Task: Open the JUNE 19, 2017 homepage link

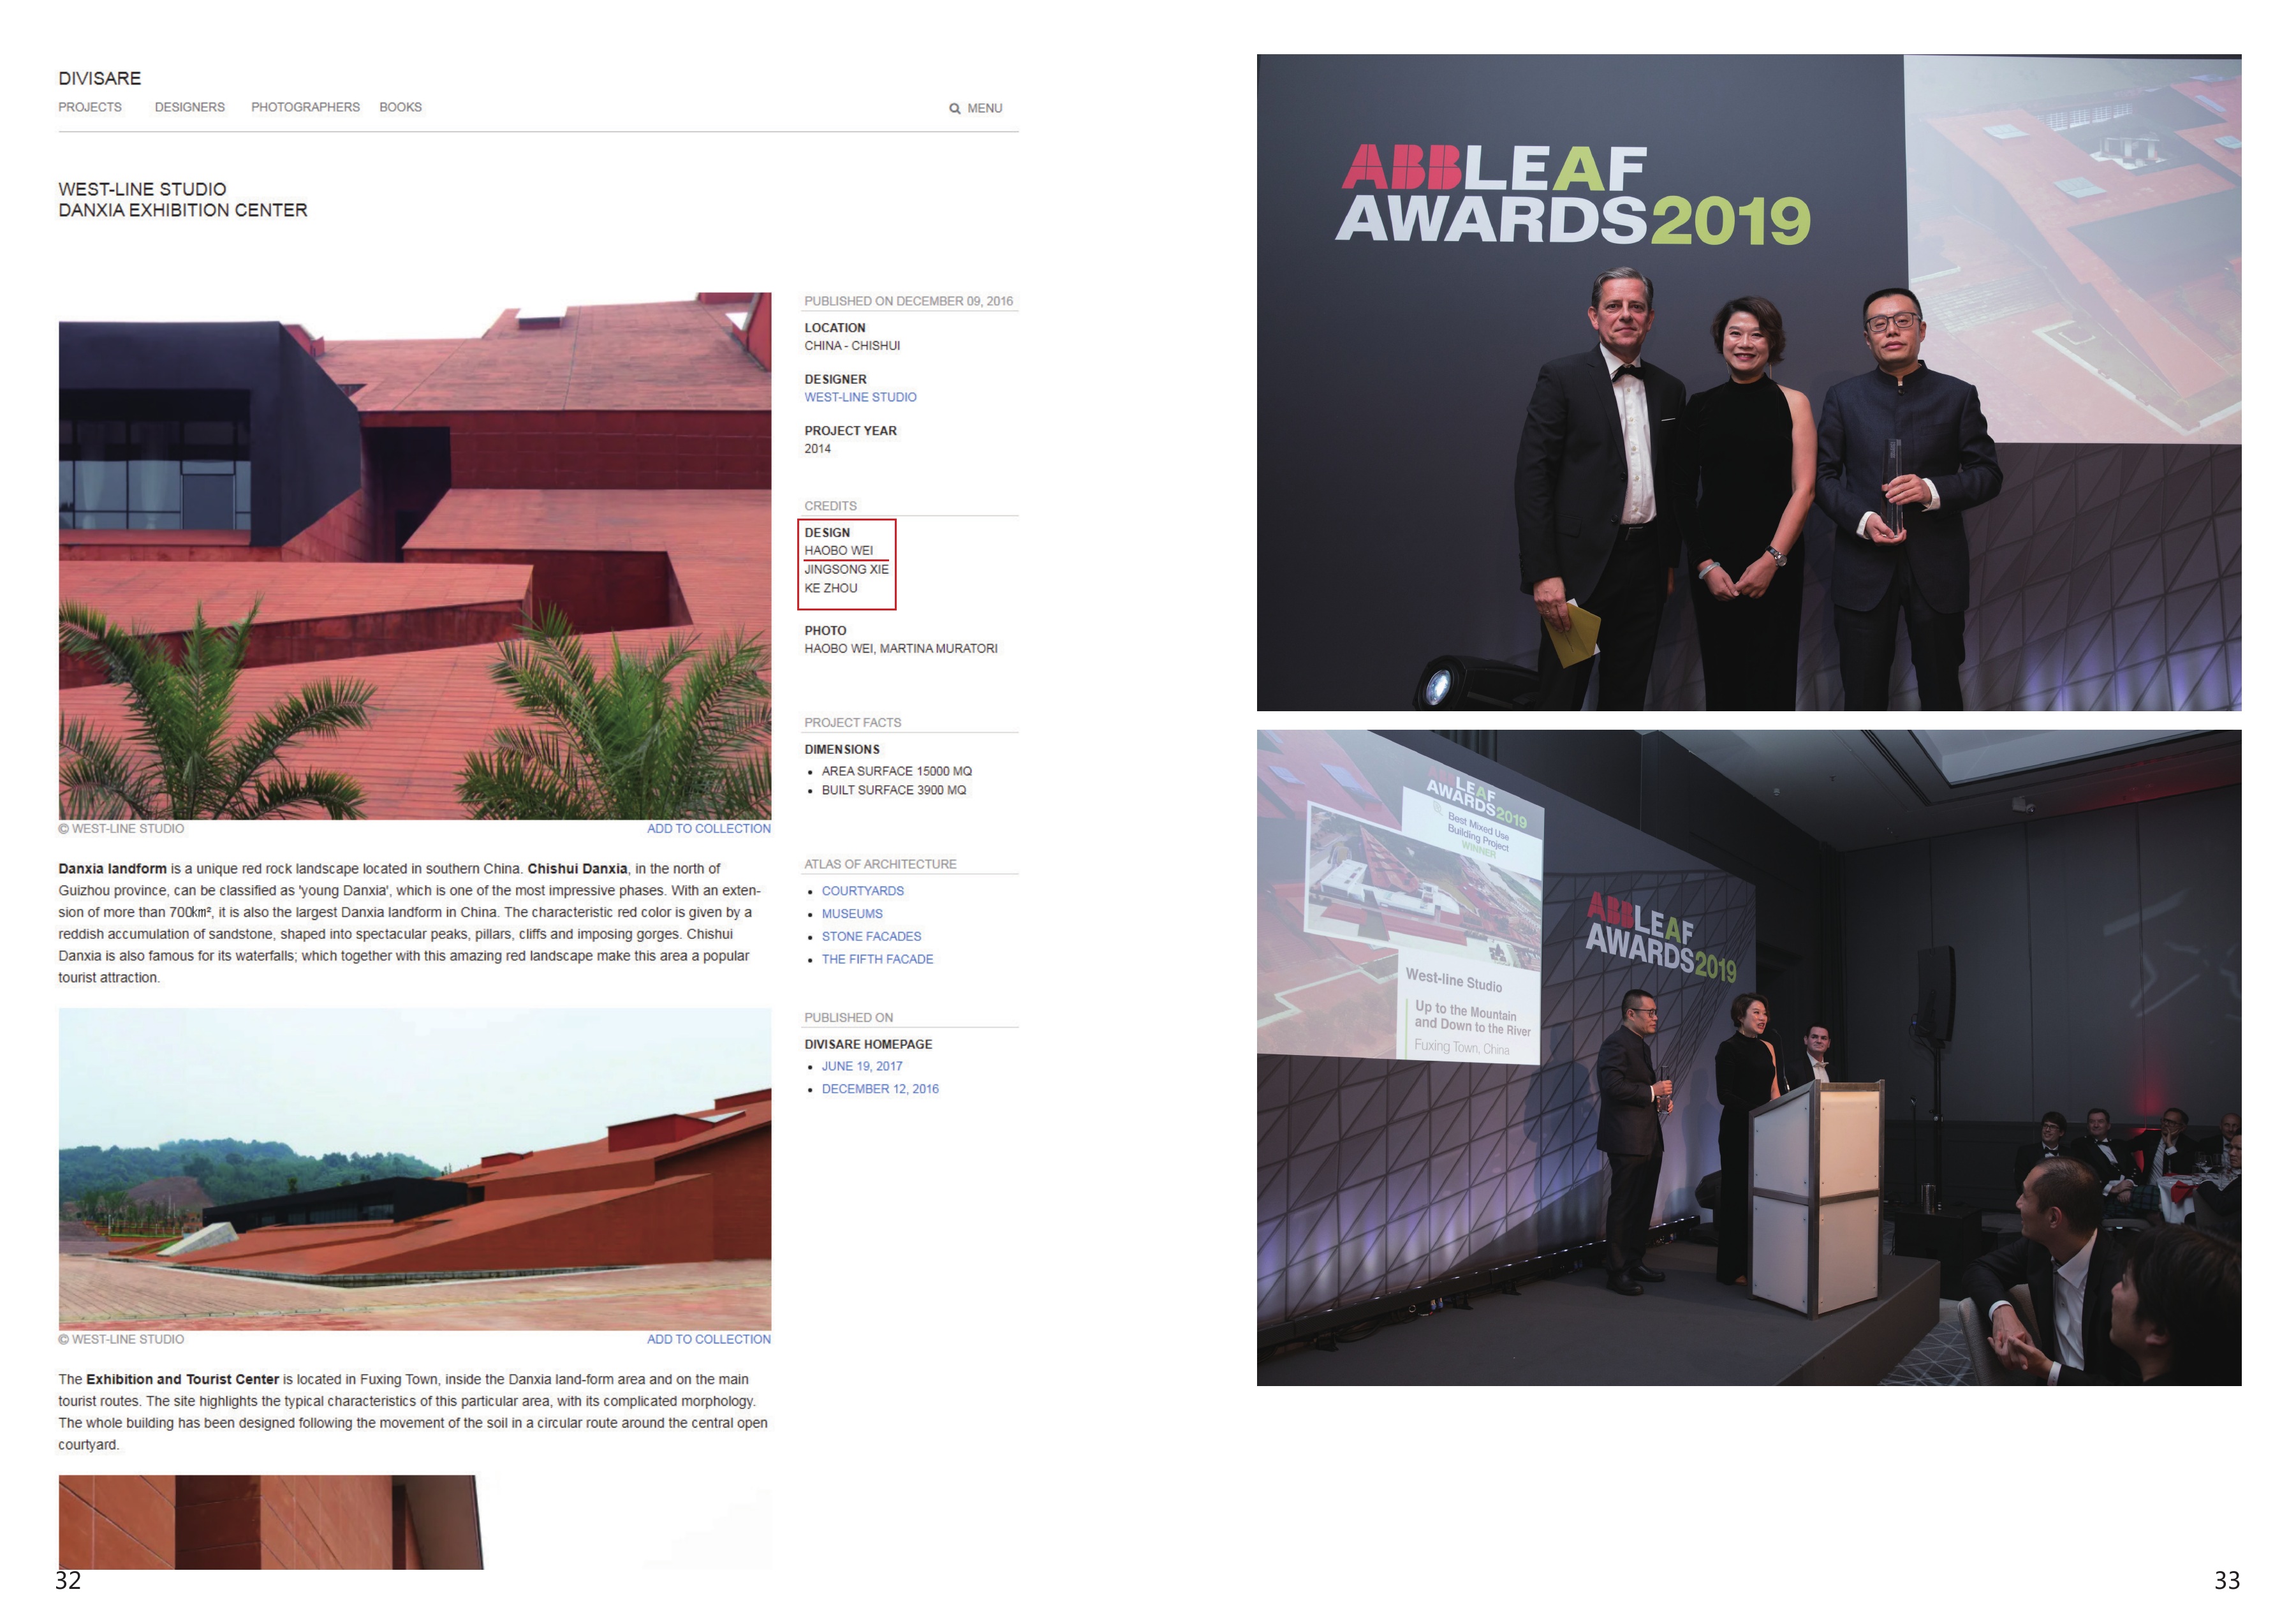Action: [x=862, y=1066]
